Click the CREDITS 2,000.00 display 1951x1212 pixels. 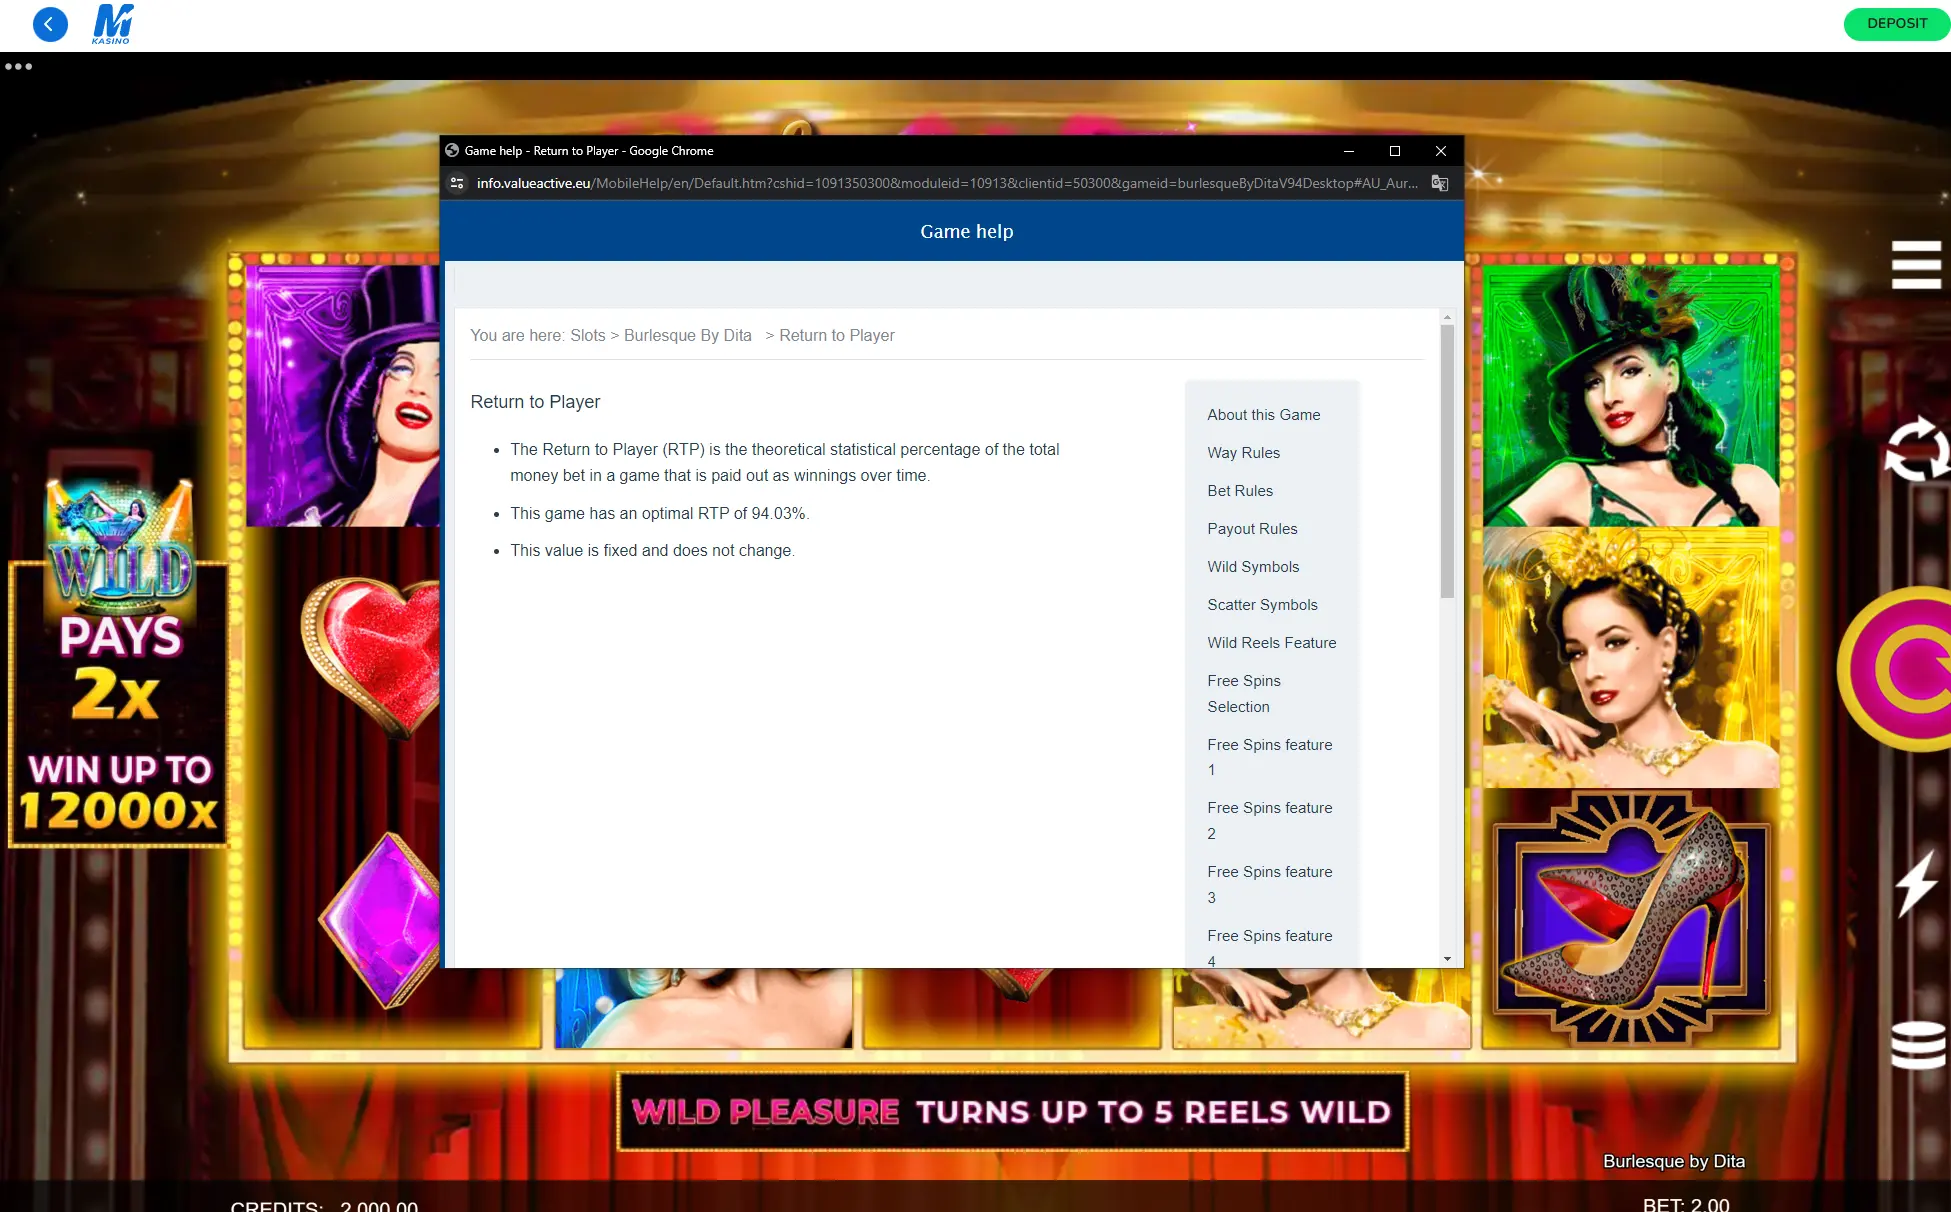(324, 1205)
